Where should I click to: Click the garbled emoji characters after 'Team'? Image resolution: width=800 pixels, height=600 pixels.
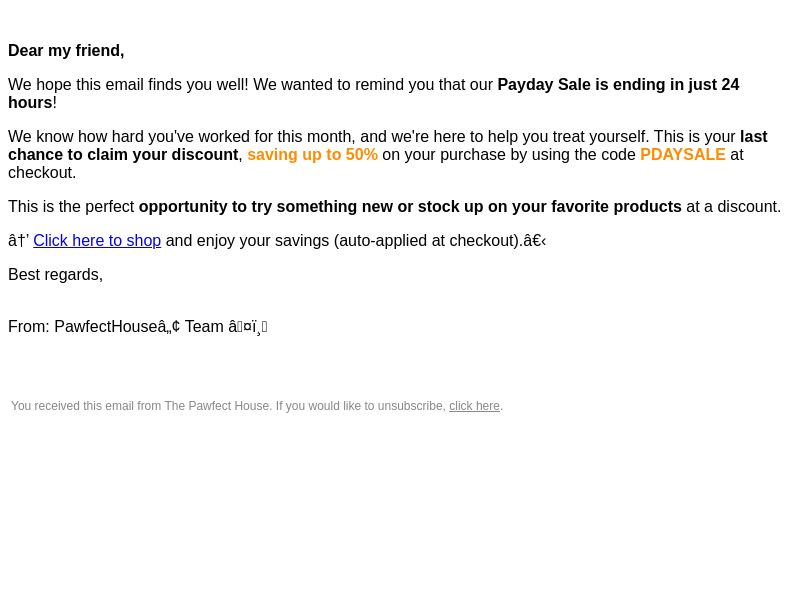248,327
